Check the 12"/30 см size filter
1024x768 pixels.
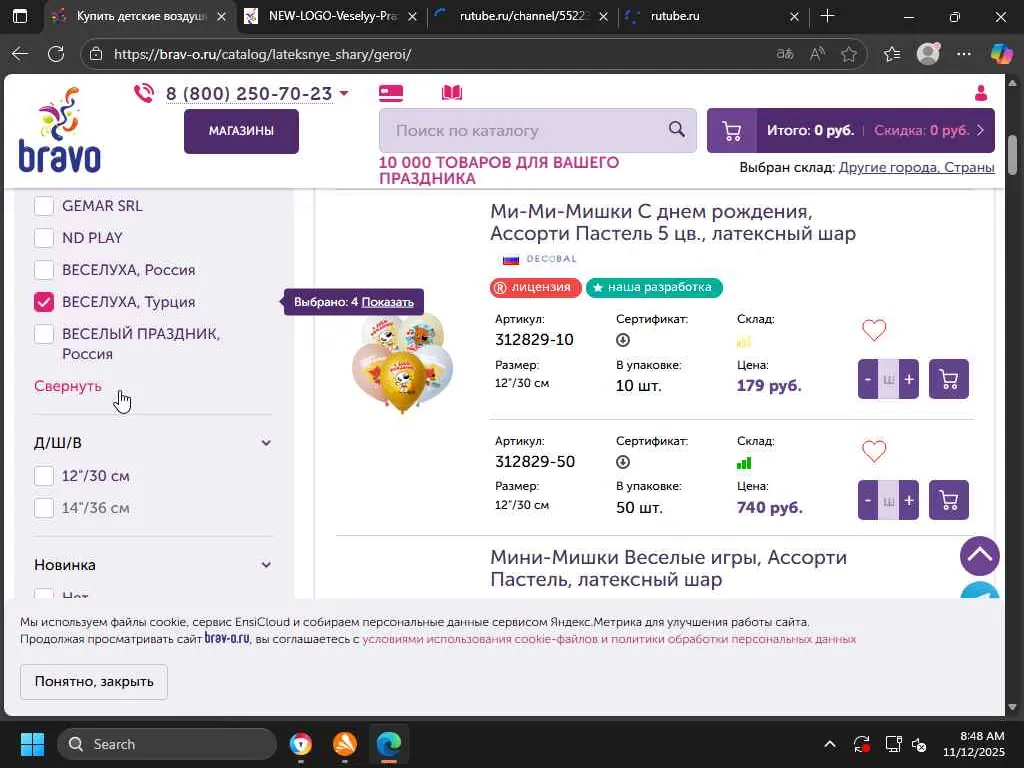44,476
